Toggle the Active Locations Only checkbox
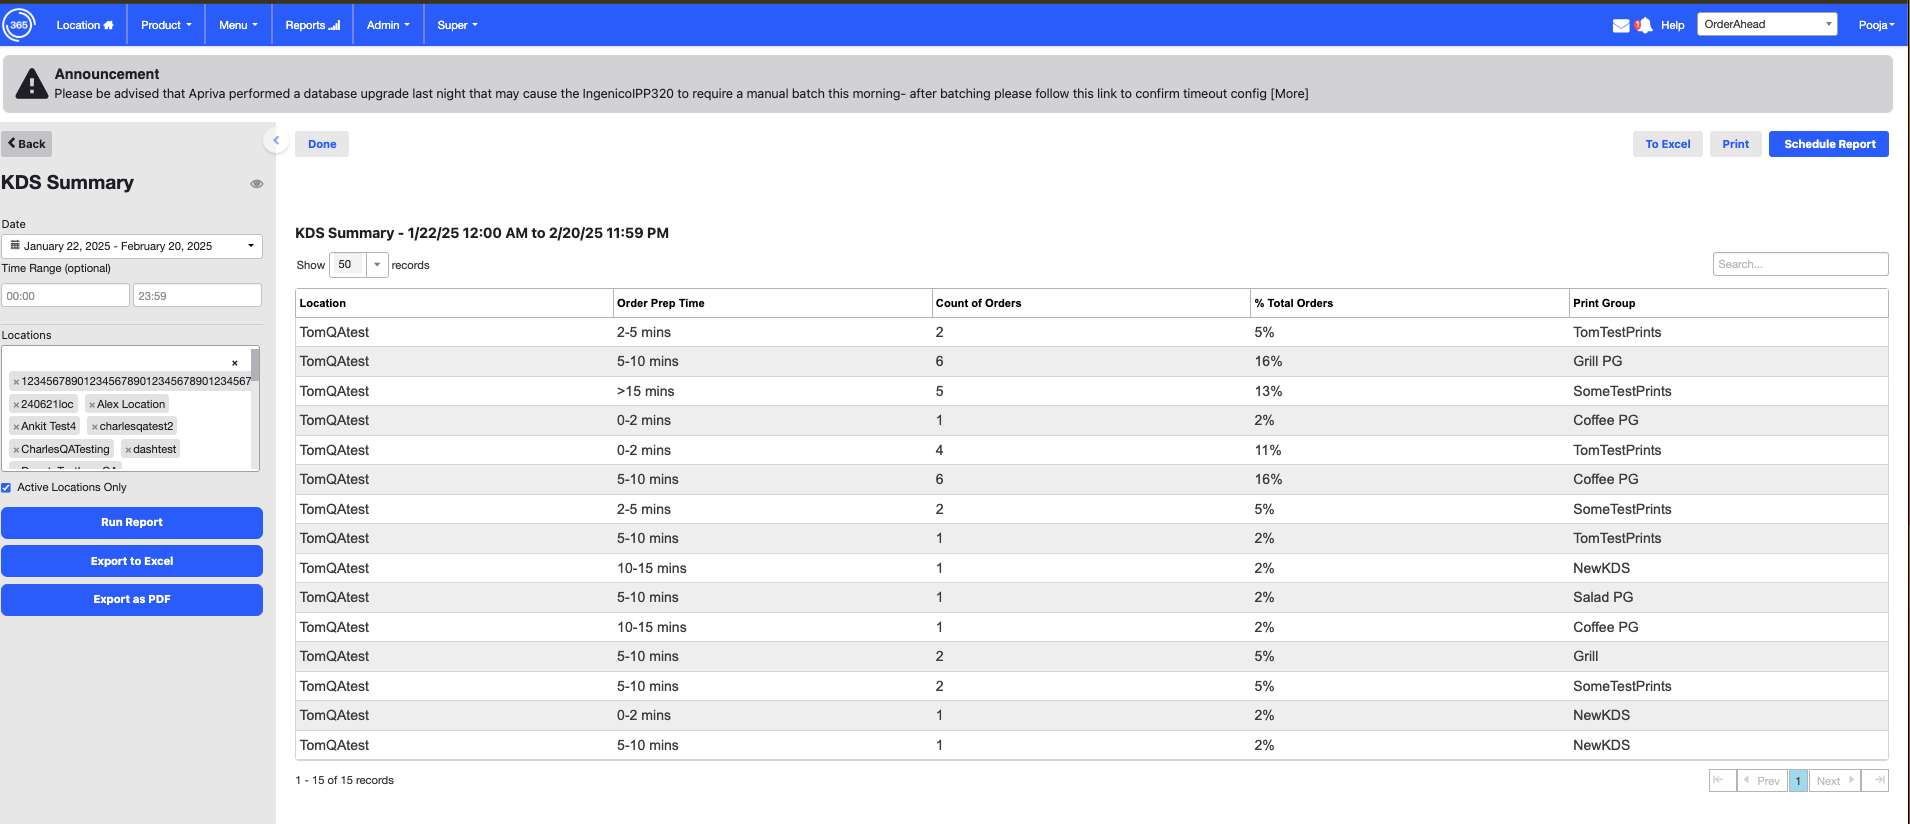1910x824 pixels. coord(7,488)
